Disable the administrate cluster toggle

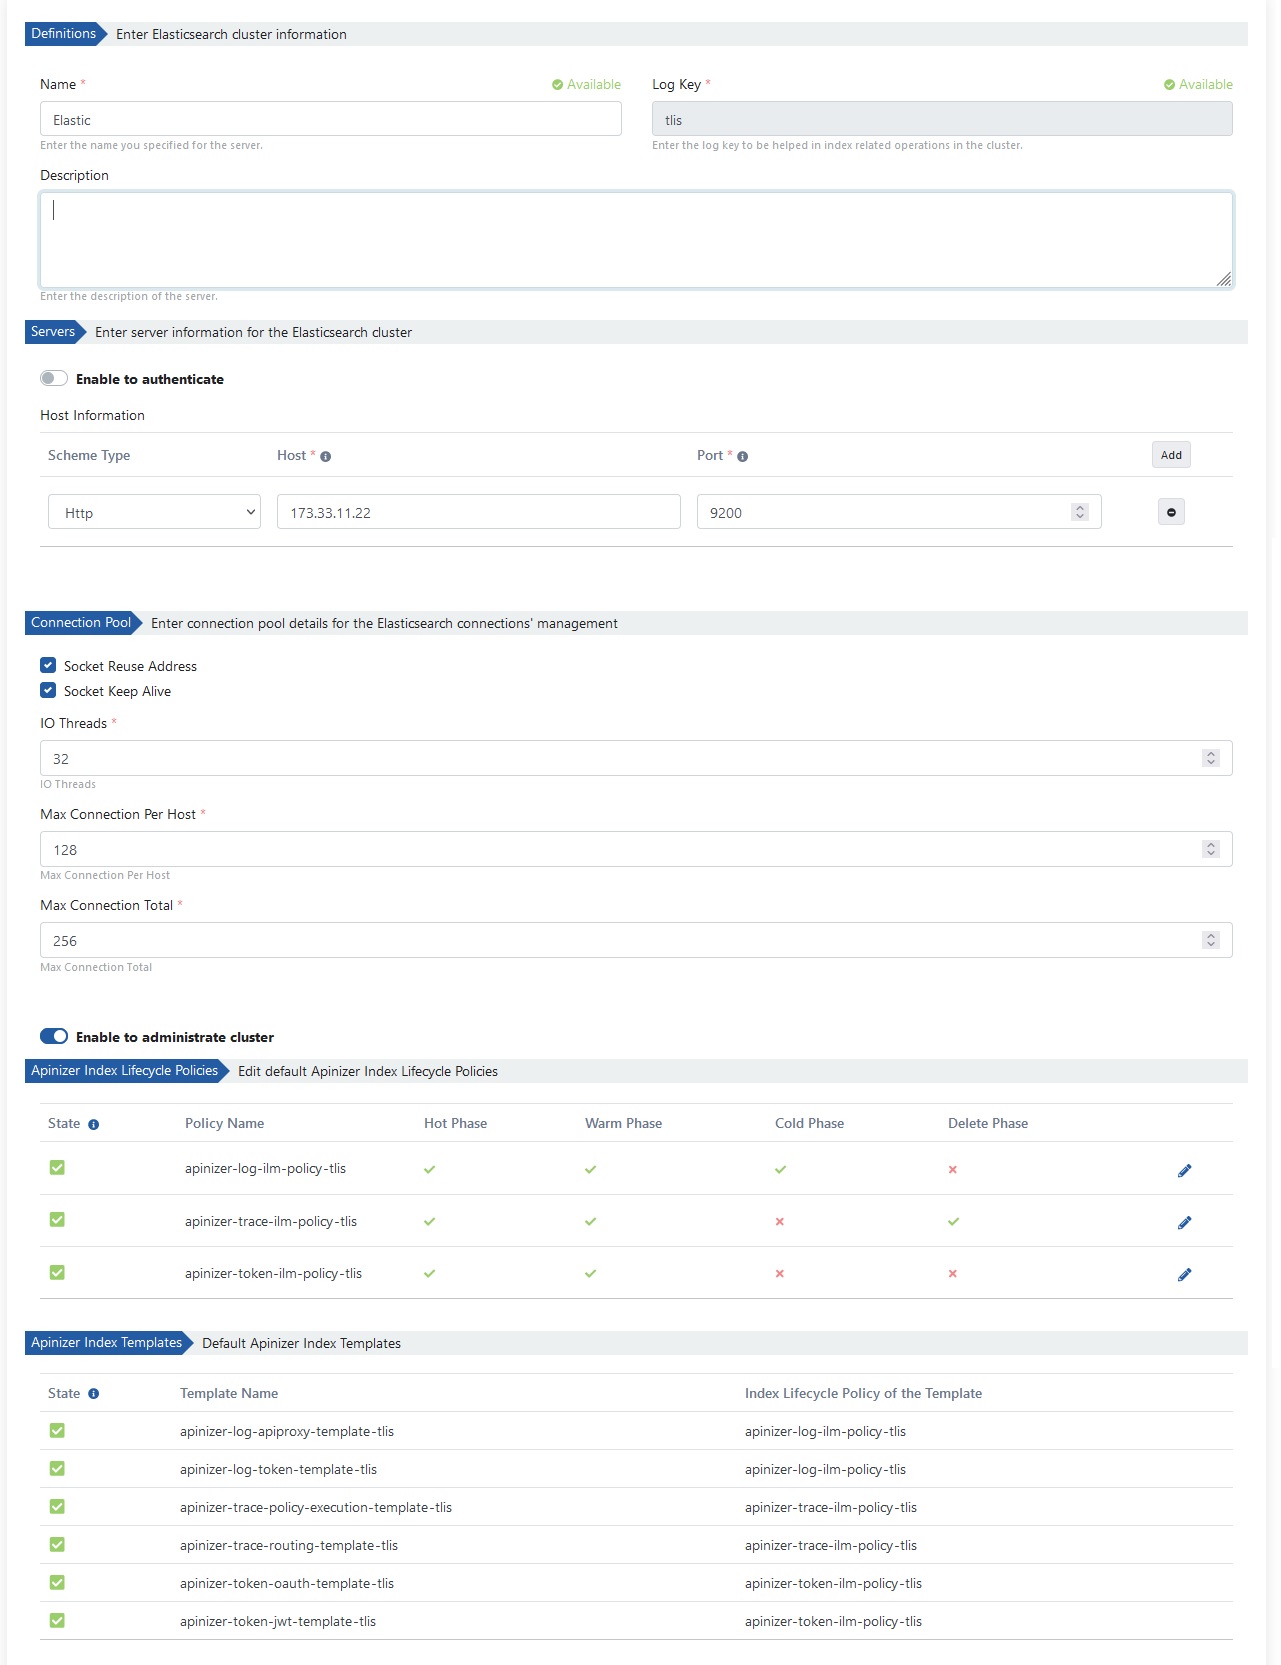(54, 1036)
